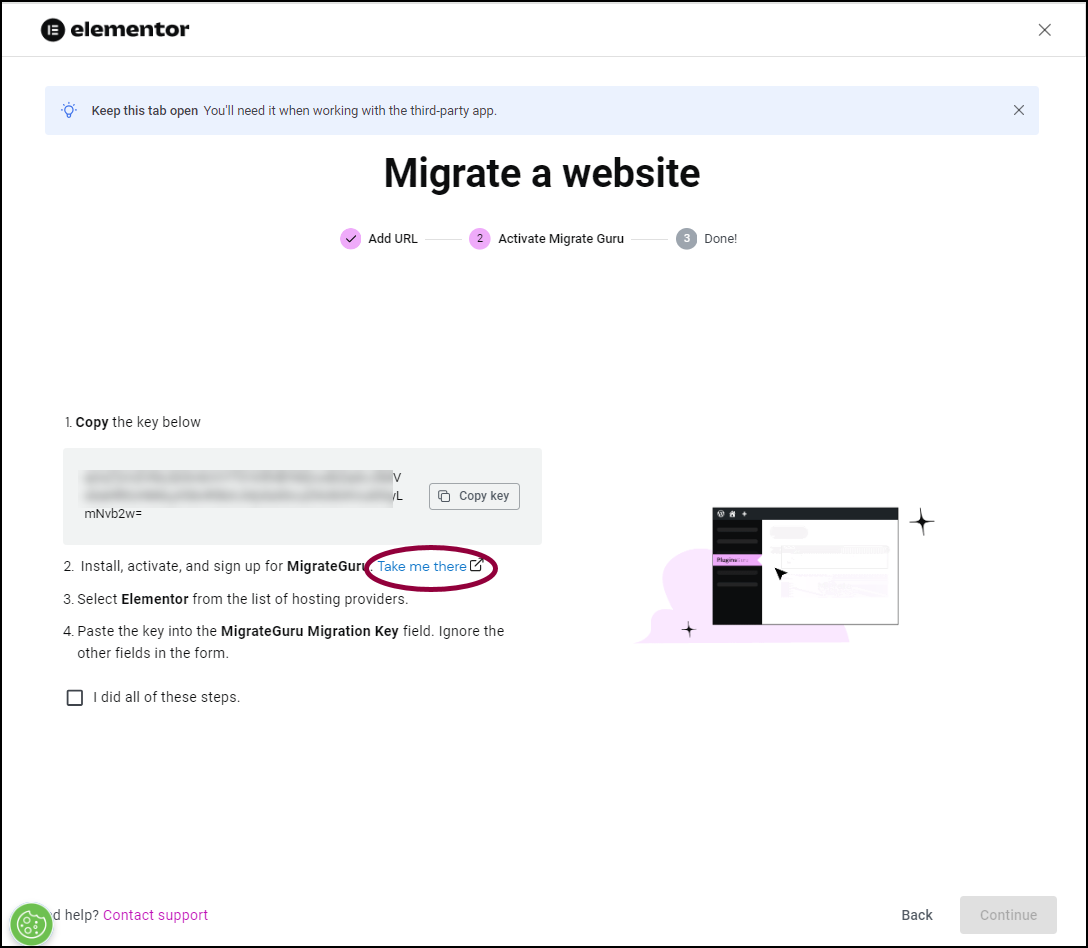The width and height of the screenshot is (1088, 948).
Task: Click the step 2 number circle
Action: pyautogui.click(x=480, y=239)
